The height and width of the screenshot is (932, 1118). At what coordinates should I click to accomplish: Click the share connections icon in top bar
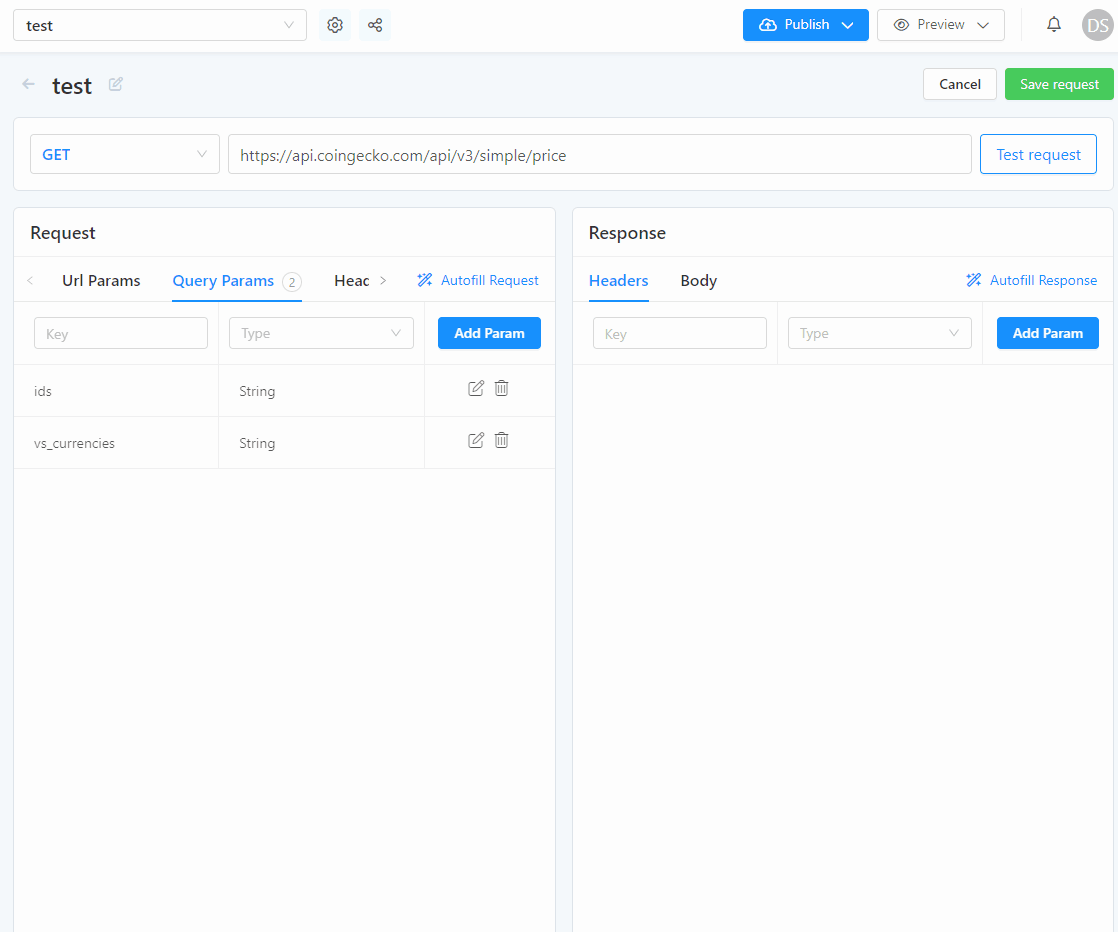click(375, 25)
